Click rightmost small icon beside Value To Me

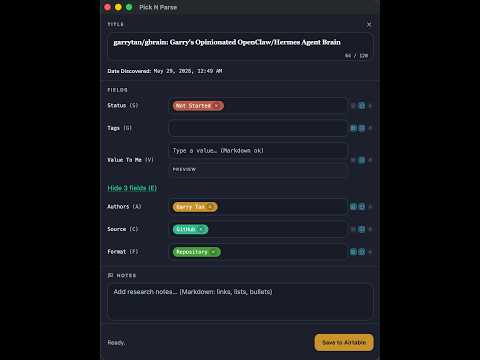[370, 160]
